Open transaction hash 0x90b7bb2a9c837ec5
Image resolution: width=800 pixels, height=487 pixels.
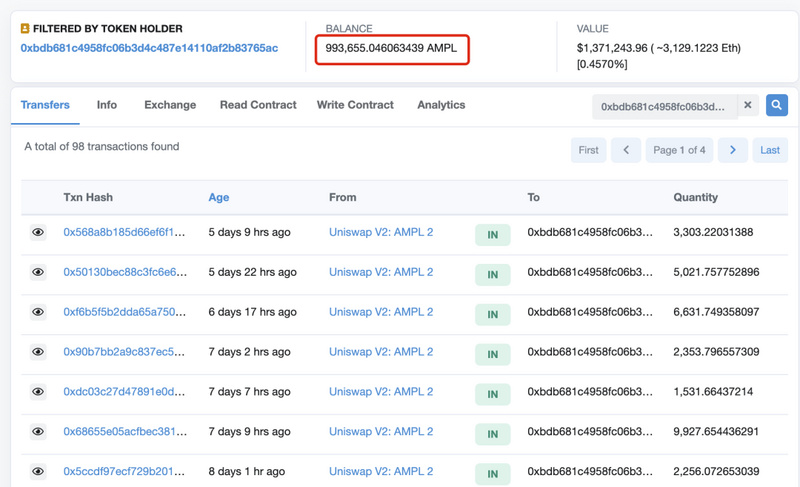[124, 351]
